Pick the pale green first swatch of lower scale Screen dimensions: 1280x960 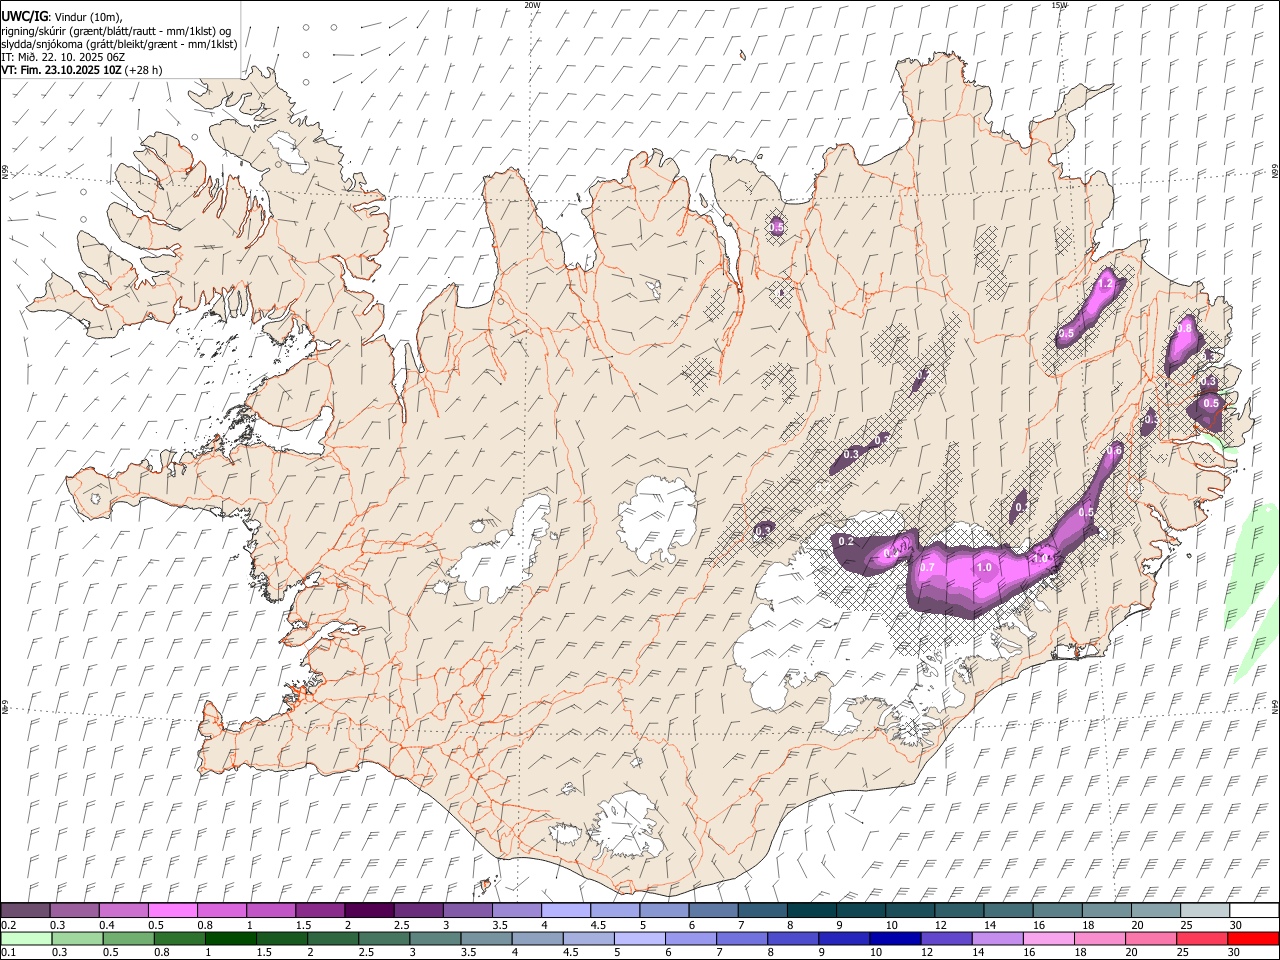tap(26, 939)
